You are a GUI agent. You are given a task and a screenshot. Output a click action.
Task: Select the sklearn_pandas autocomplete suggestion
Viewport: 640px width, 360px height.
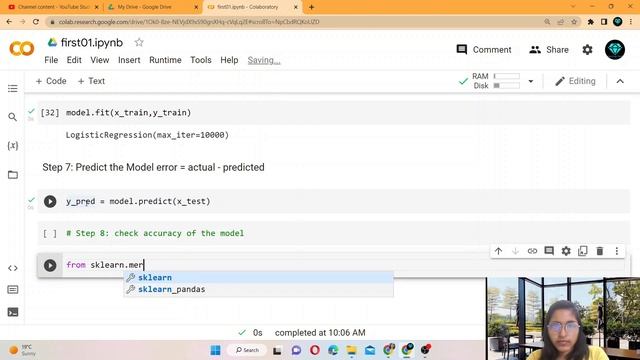click(x=258, y=289)
